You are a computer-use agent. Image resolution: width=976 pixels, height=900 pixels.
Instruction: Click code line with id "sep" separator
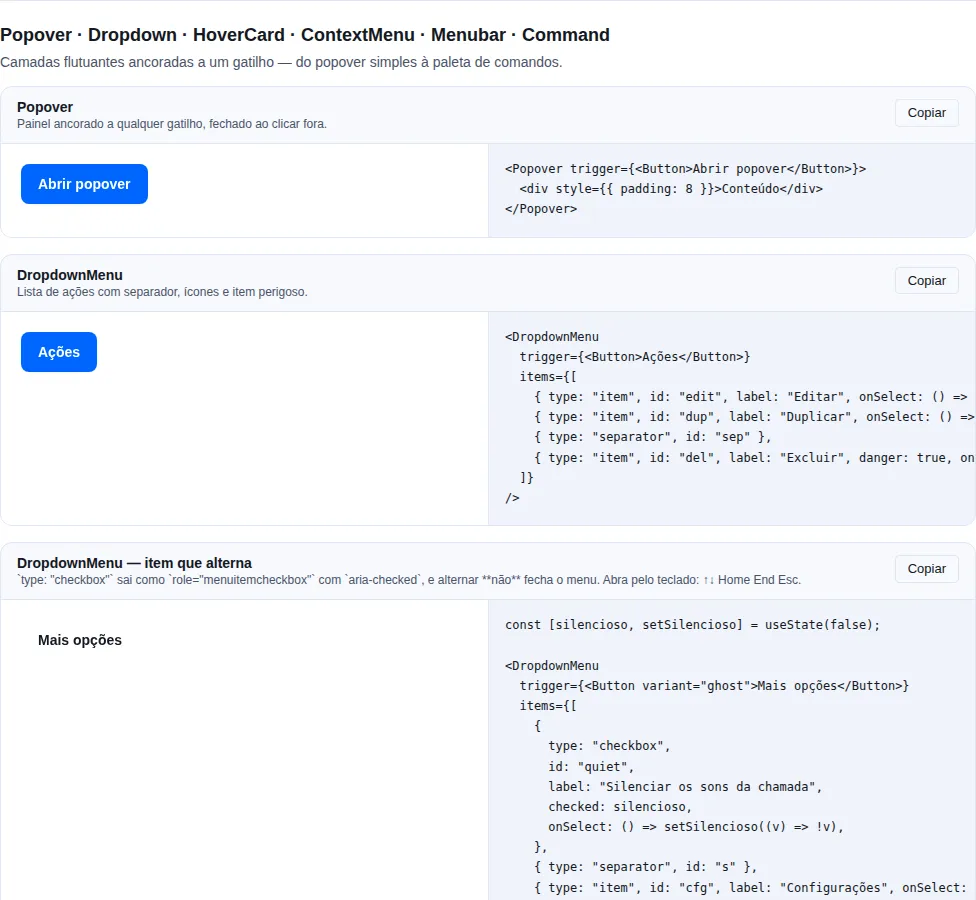tap(652, 437)
